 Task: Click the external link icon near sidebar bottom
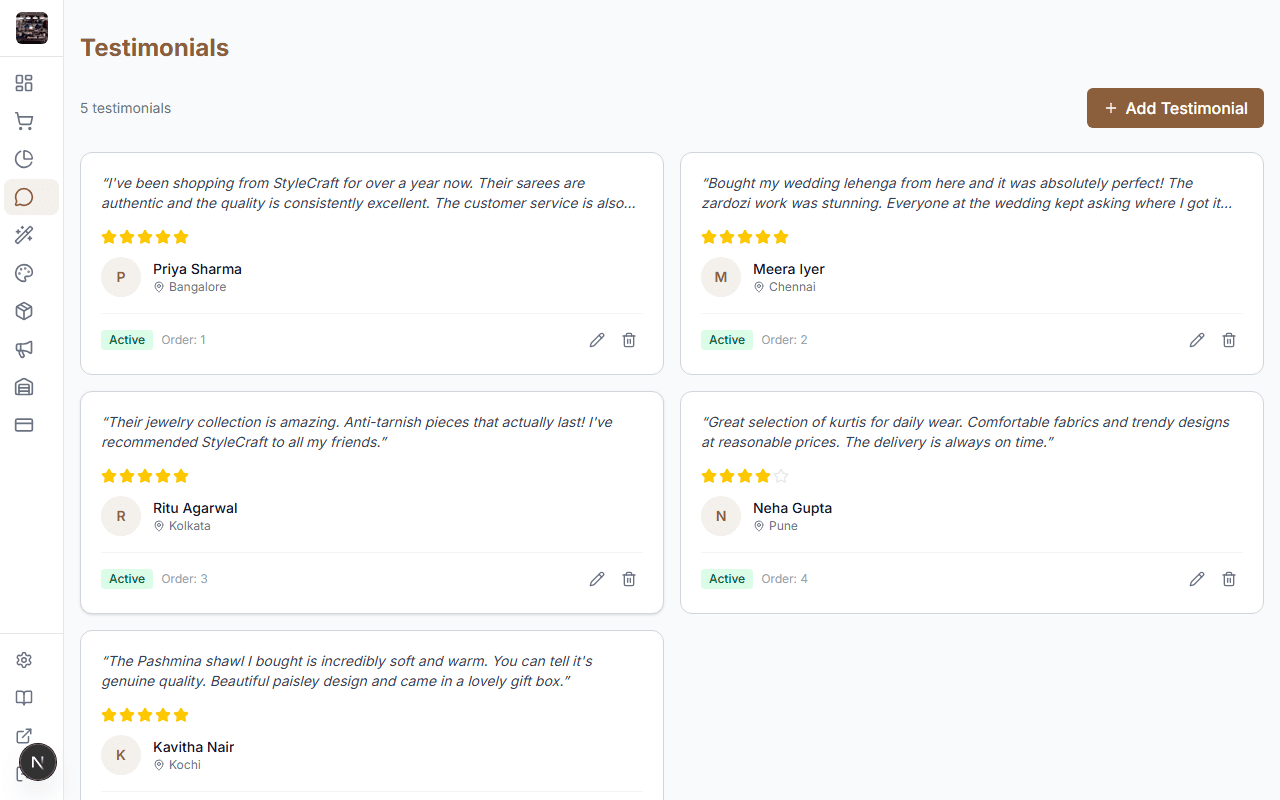[24, 736]
